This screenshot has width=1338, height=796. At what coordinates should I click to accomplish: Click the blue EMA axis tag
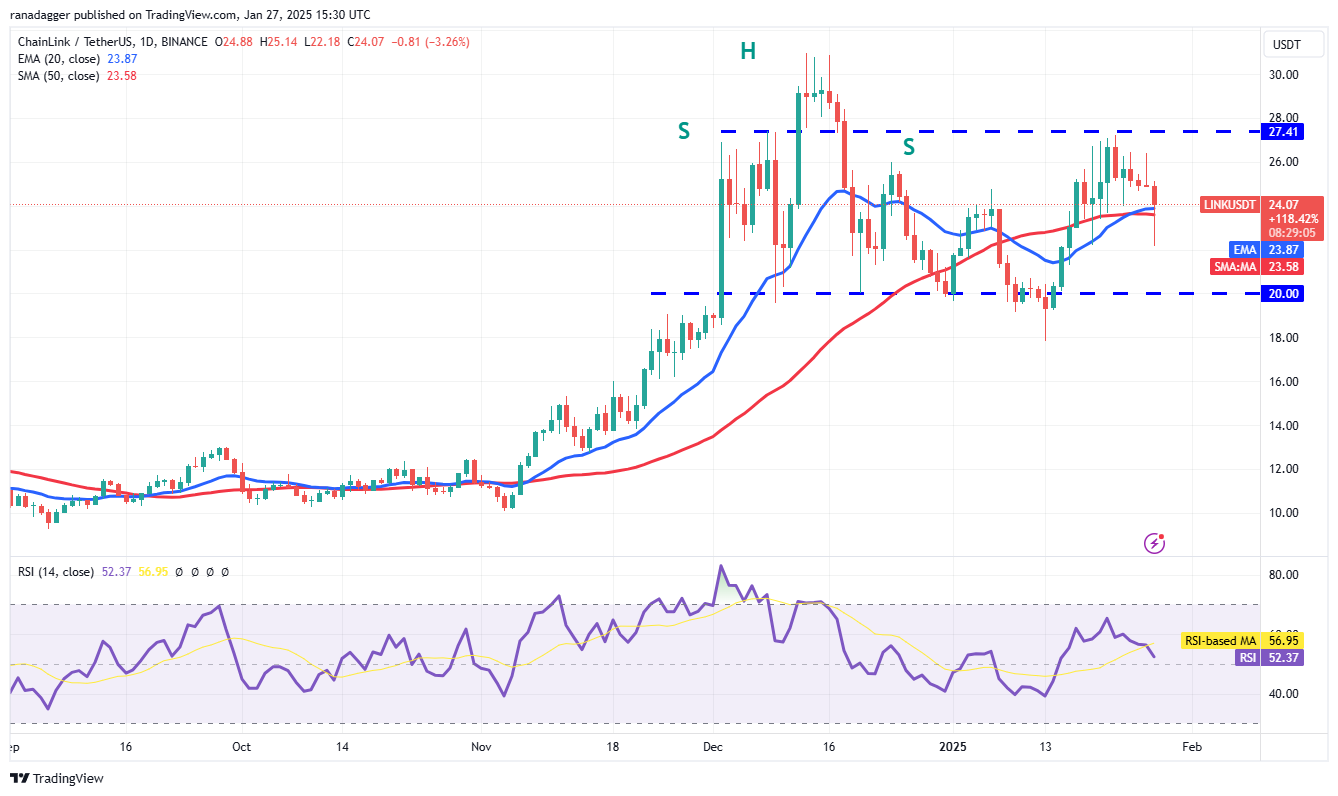click(1243, 249)
